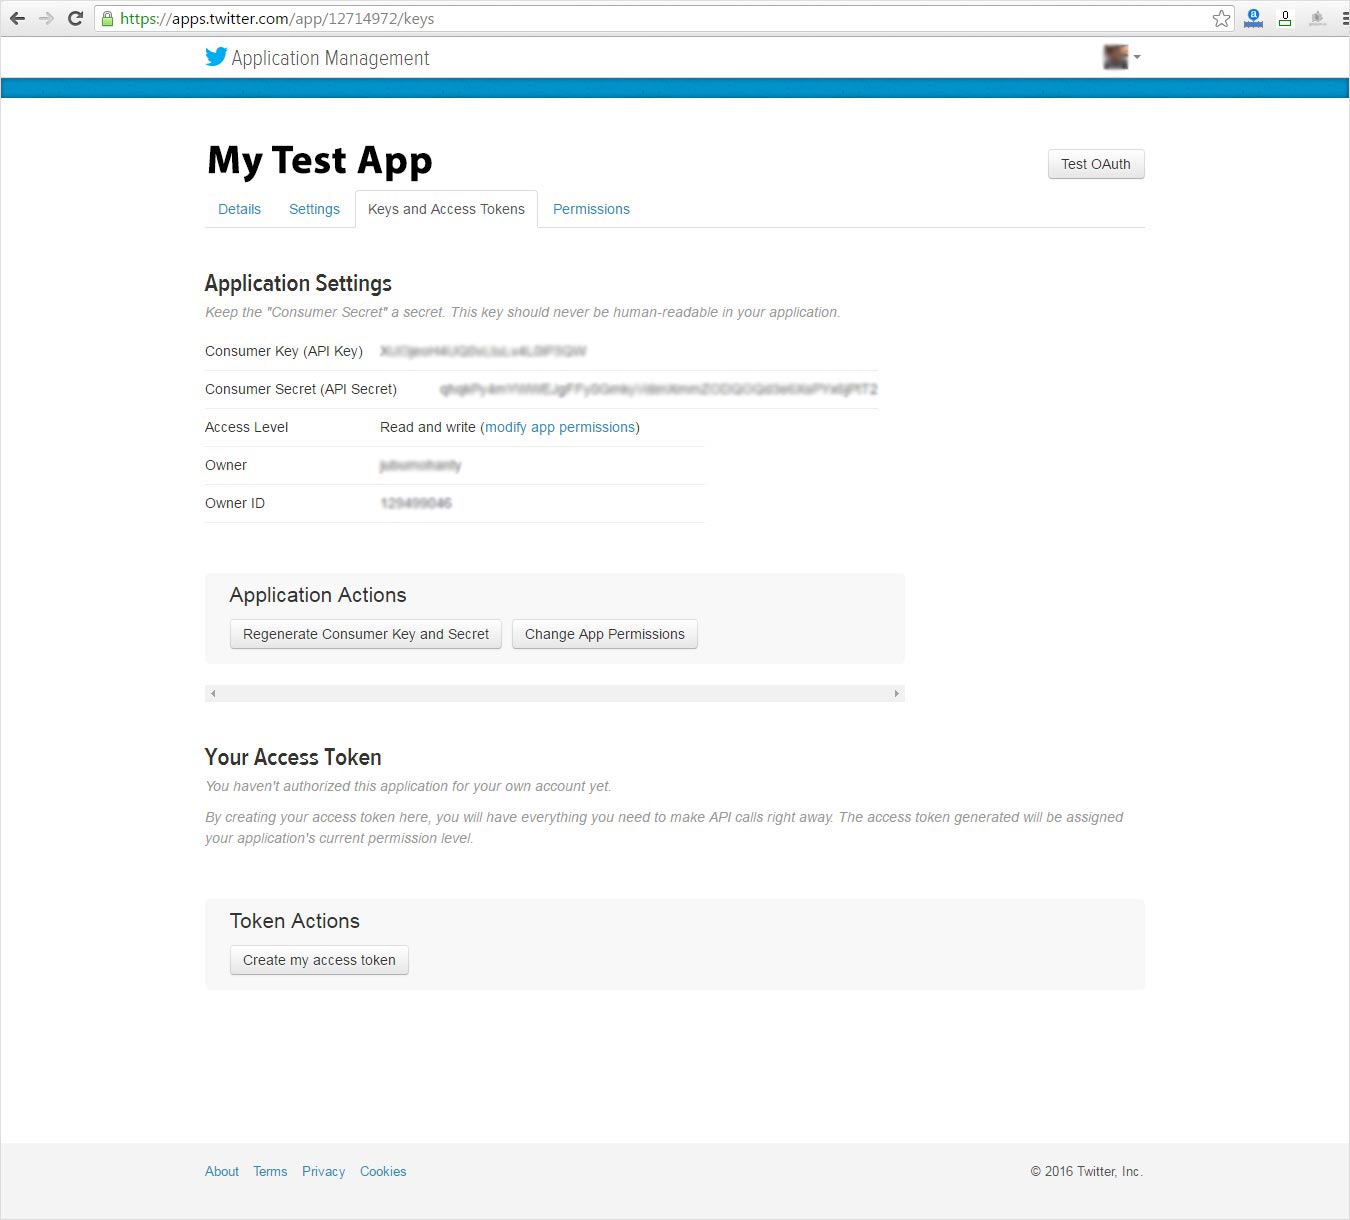
Task: Click the Test OAuth button
Action: tap(1095, 164)
